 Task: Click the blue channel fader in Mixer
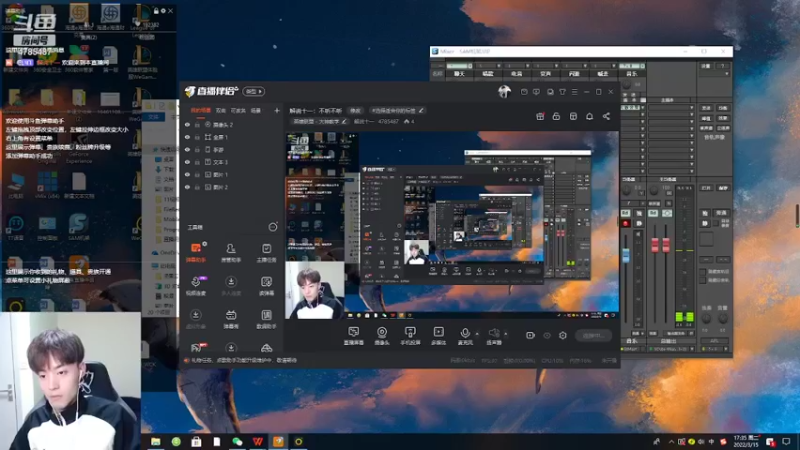(x=626, y=255)
